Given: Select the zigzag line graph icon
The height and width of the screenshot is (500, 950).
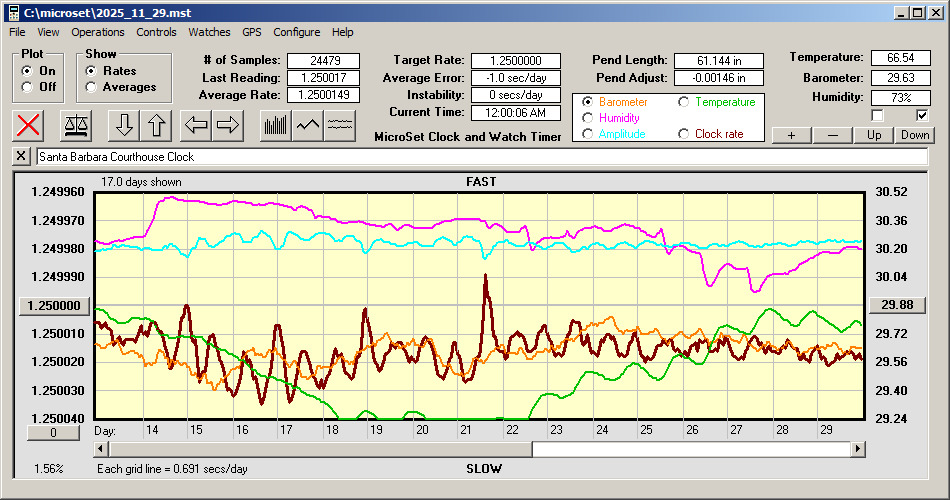Looking at the screenshot, I should pyautogui.click(x=308, y=125).
